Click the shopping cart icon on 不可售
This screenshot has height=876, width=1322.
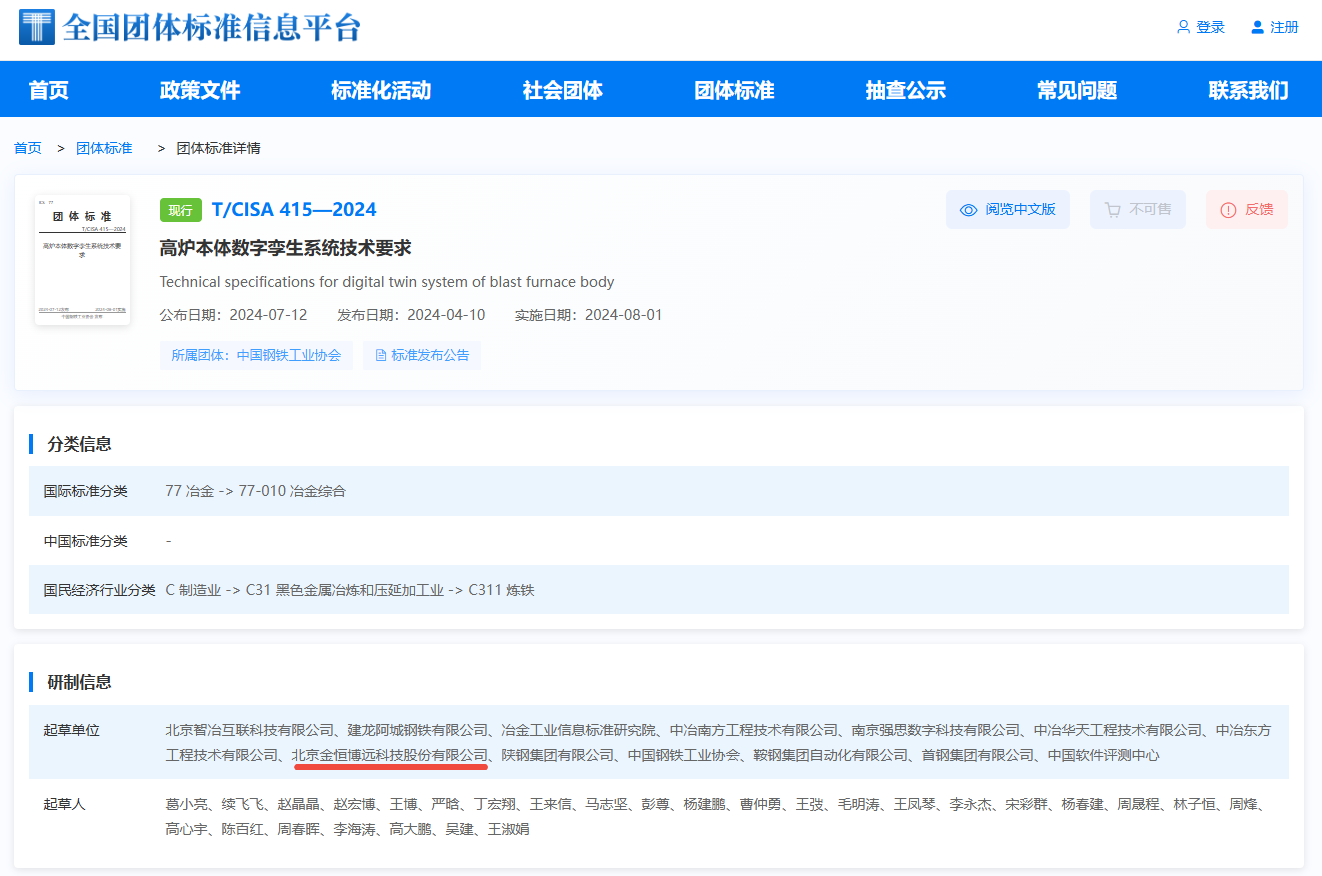(x=1112, y=210)
